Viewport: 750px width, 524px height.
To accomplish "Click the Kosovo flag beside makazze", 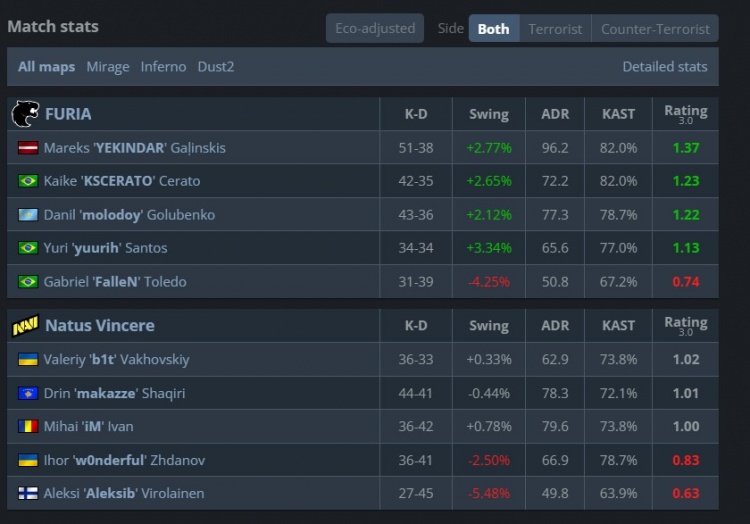I will [x=28, y=393].
